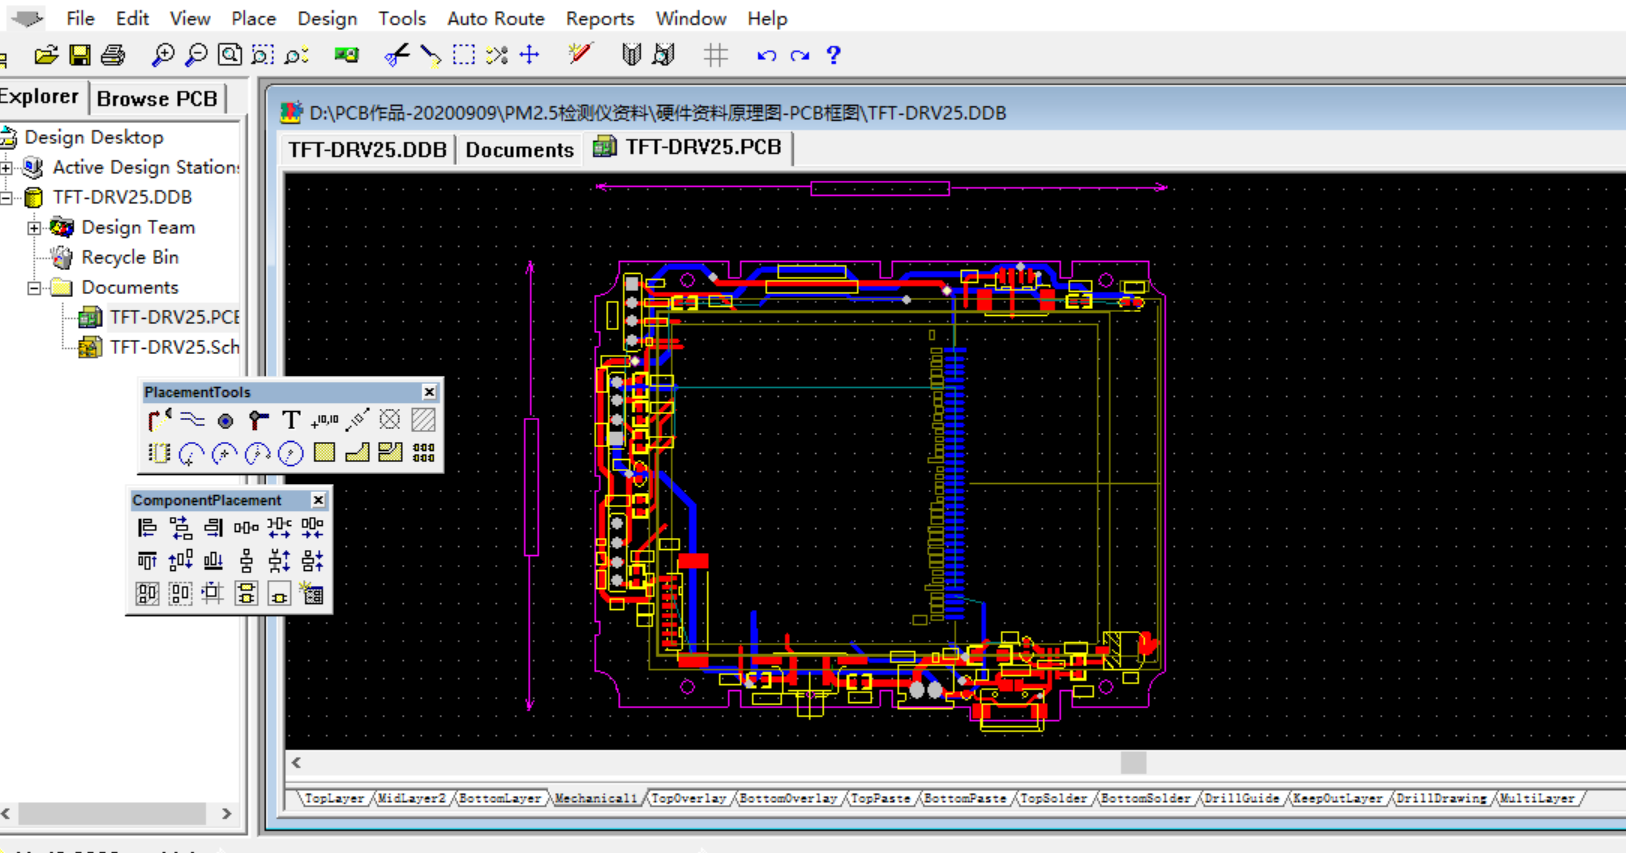Click the Explorer panel scroll right arrow

click(x=226, y=814)
